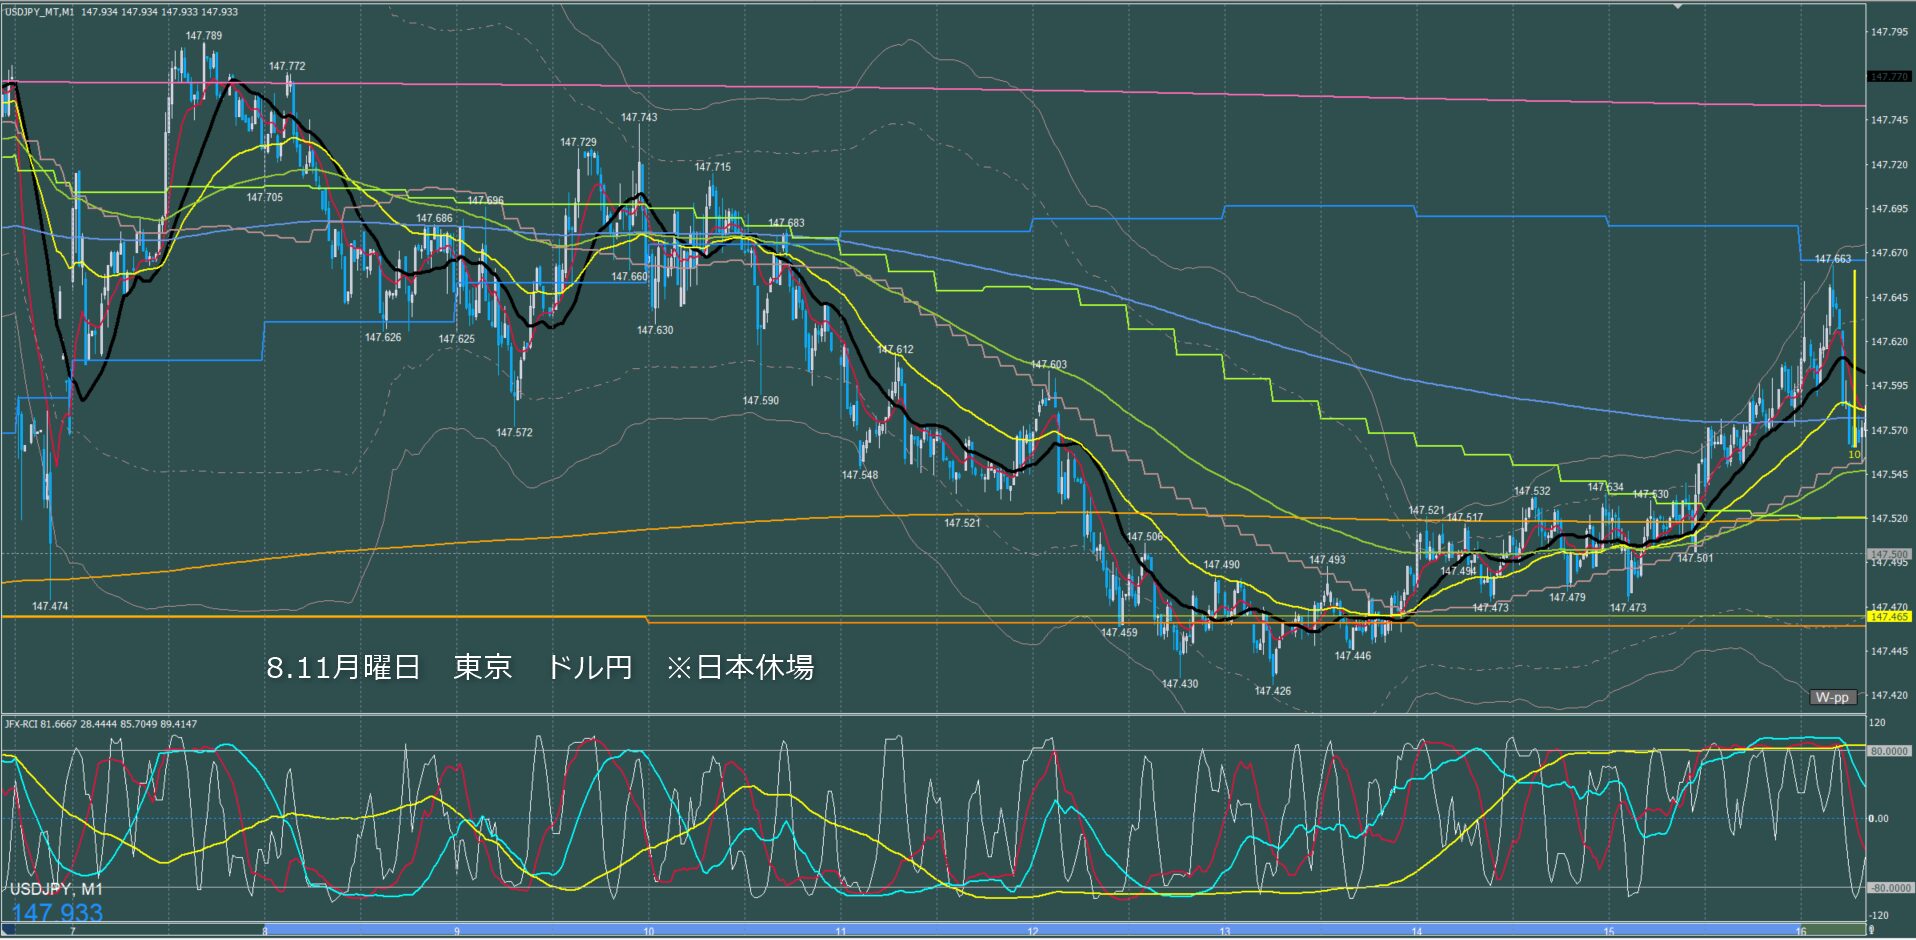Image resolution: width=1916 pixels, height=940 pixels.
Task: Click the 80.0000 level tag in RCI panel
Action: pyautogui.click(x=1889, y=751)
